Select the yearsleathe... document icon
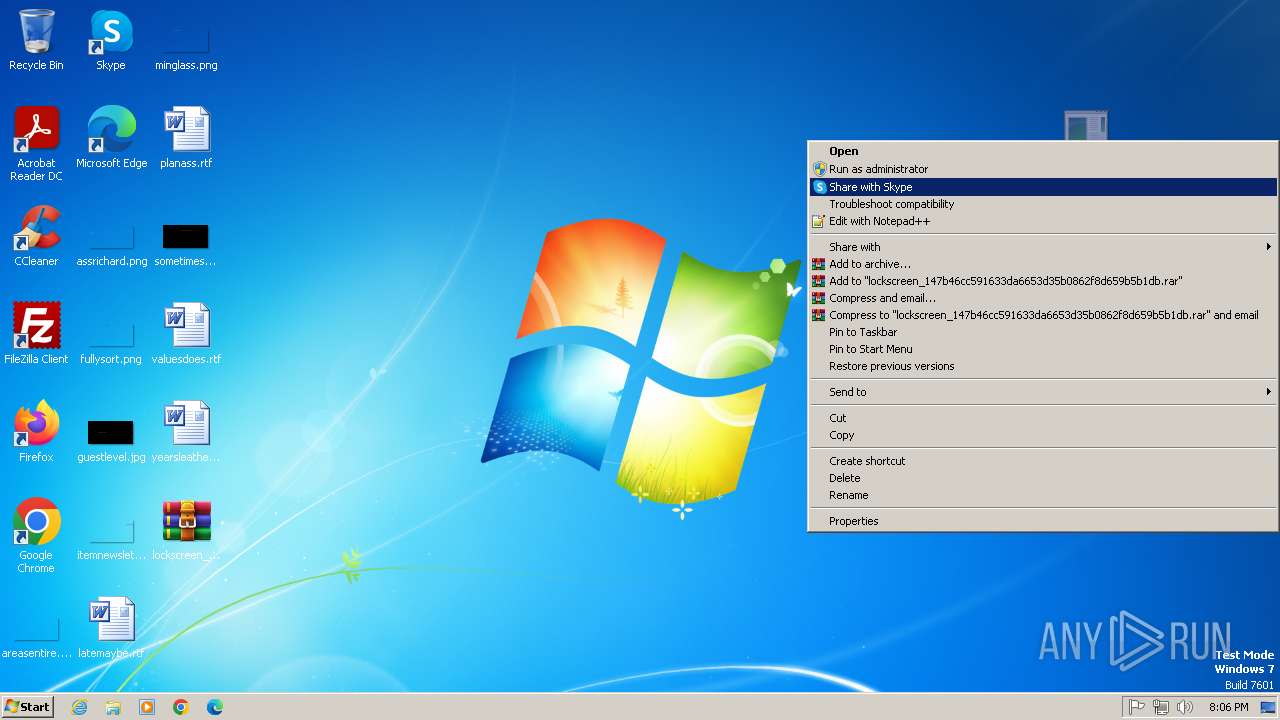 [x=186, y=431]
